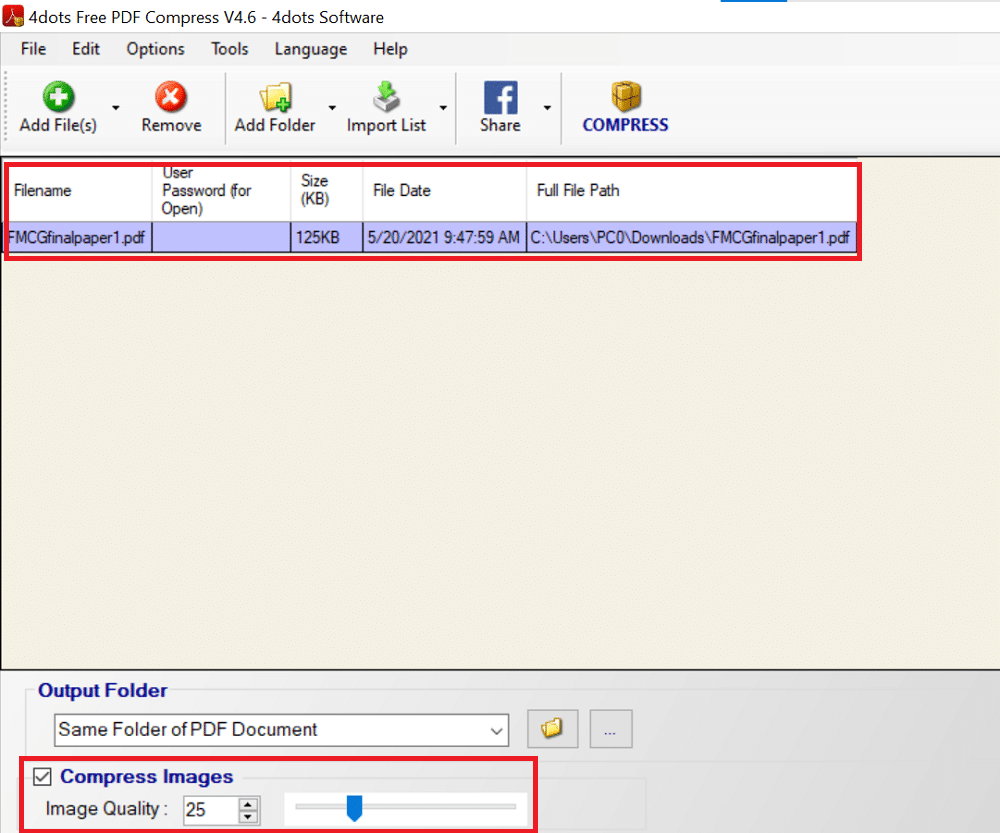Screen dimensions: 1000x833
Task: Browse output folder with yellow folder icon
Action: 550,729
